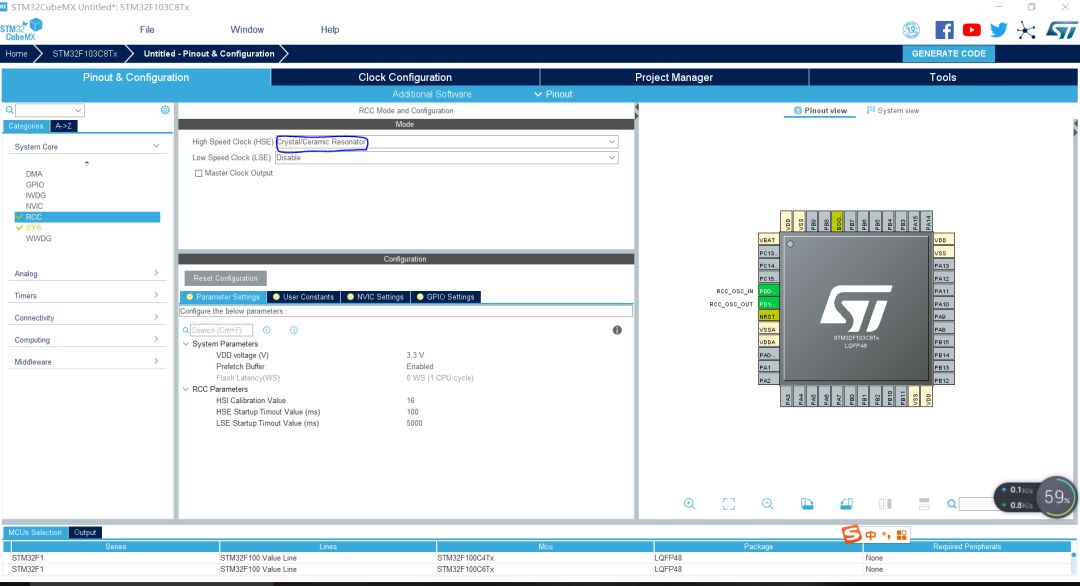Screen dimensions: 1080x586
Task: Click the STM32CubeMX logo
Action: coord(21,30)
